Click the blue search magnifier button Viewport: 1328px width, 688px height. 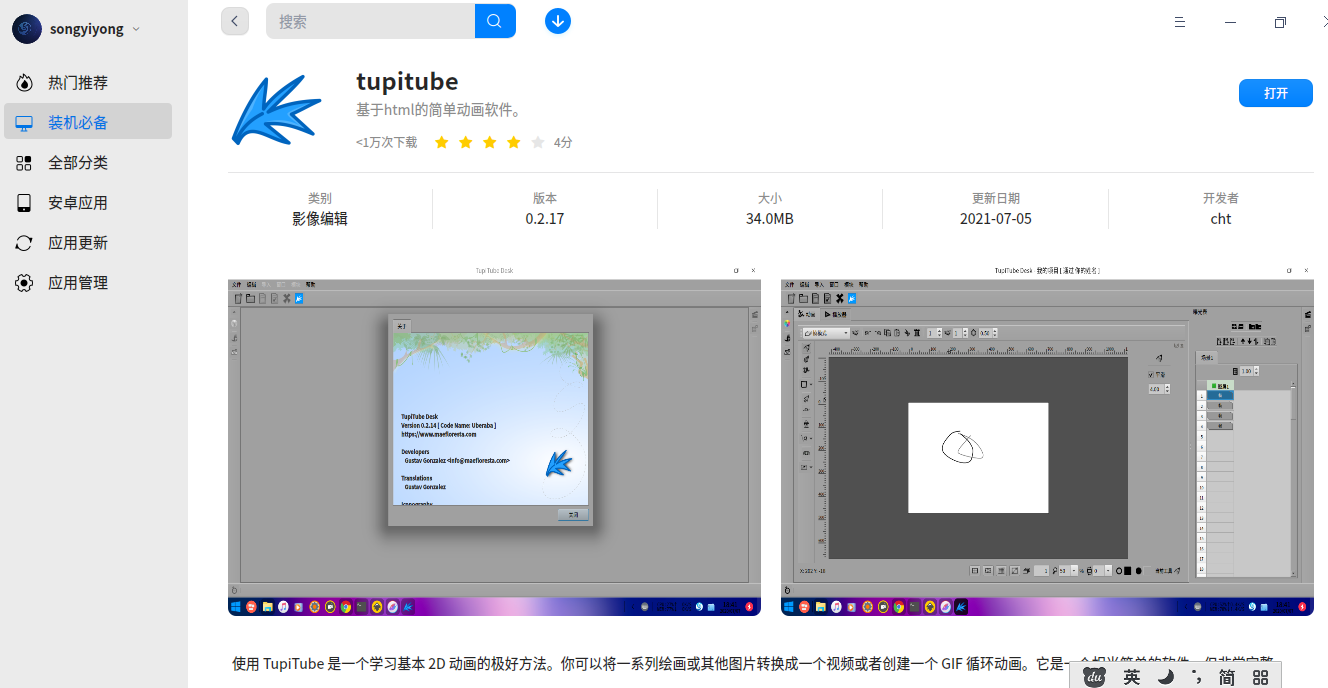tap(495, 21)
